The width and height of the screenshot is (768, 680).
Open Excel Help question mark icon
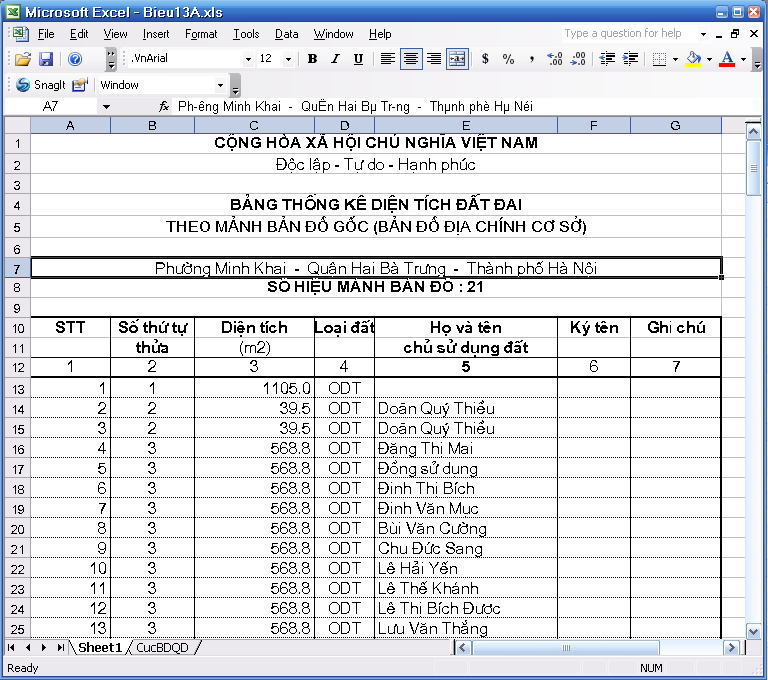[75, 59]
